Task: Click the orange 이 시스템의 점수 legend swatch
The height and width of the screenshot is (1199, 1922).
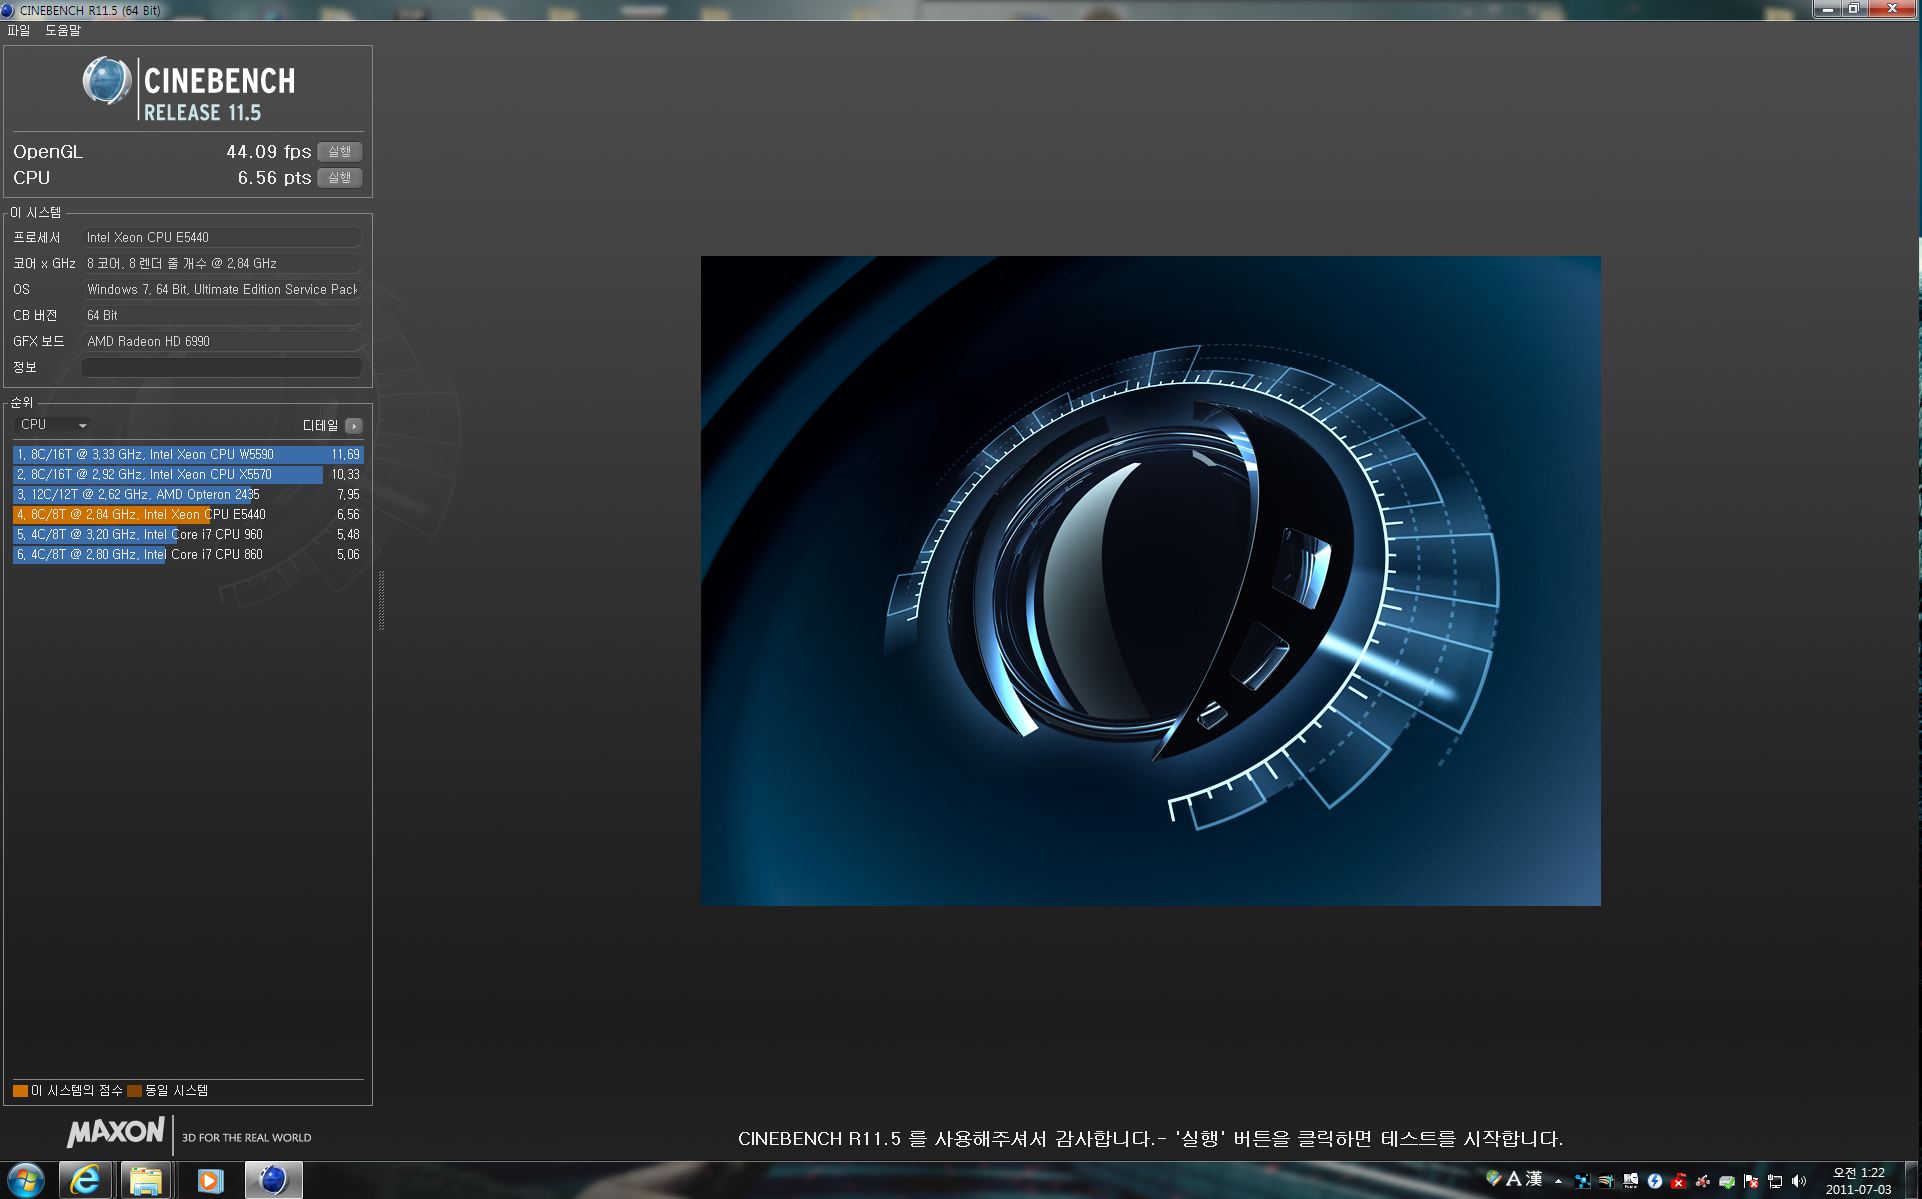Action: tap(20, 1091)
